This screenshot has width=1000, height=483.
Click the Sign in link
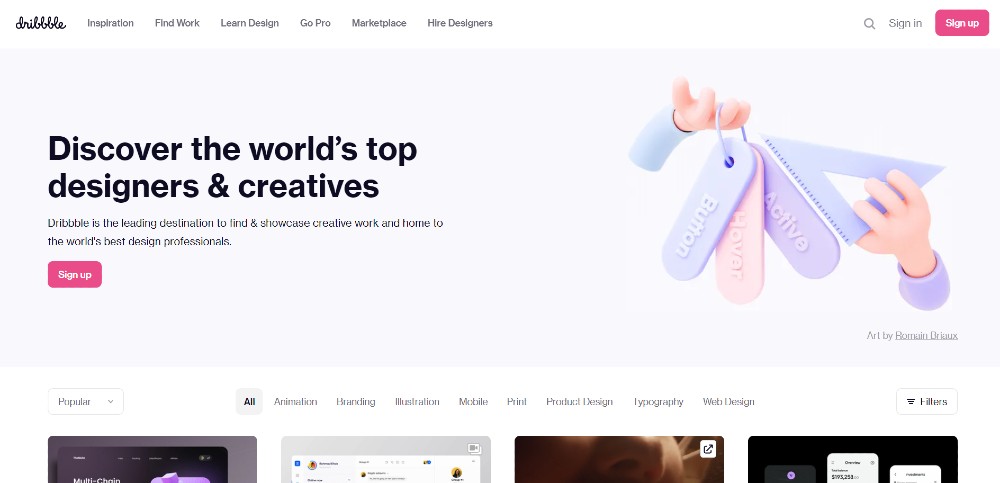[905, 23]
